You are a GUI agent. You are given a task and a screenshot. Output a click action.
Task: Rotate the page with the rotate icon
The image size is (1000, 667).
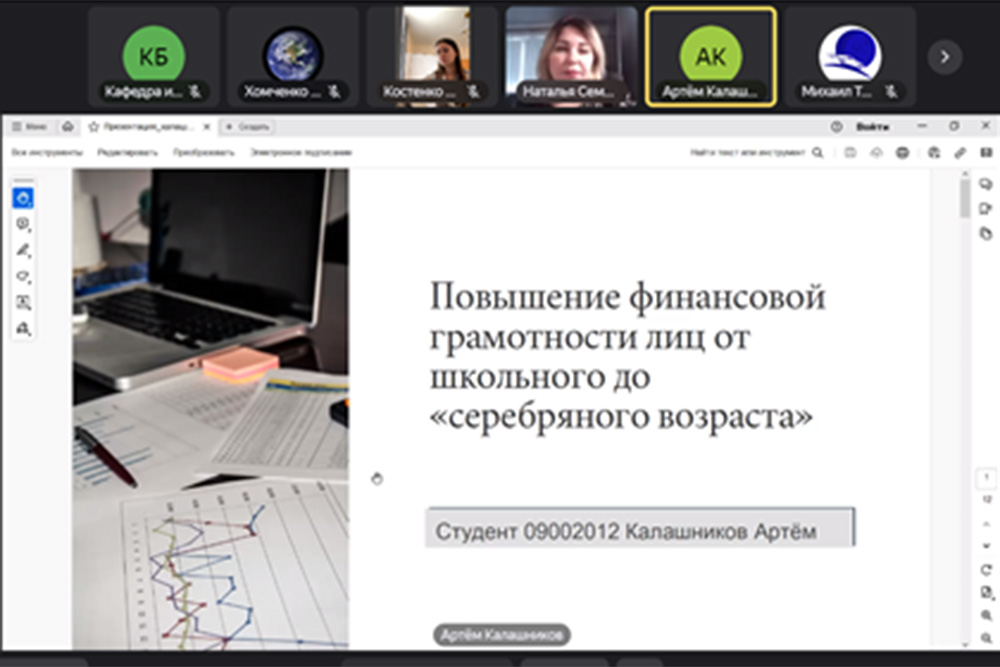point(986,570)
